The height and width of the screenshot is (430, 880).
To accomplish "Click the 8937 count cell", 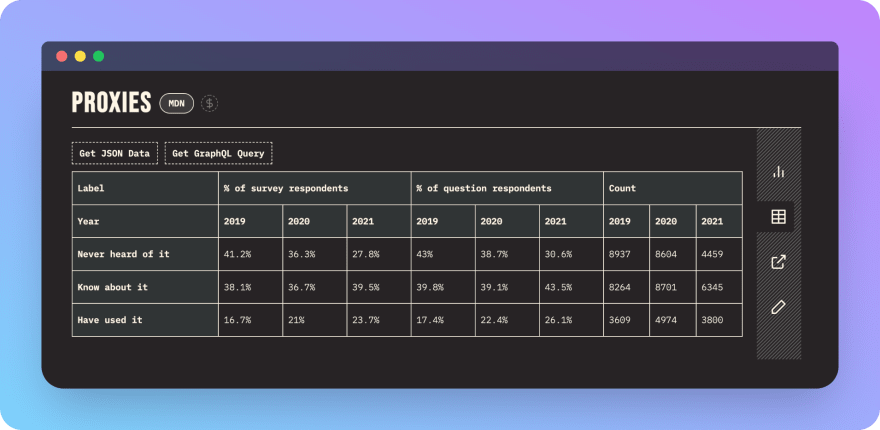I will click(626, 254).
